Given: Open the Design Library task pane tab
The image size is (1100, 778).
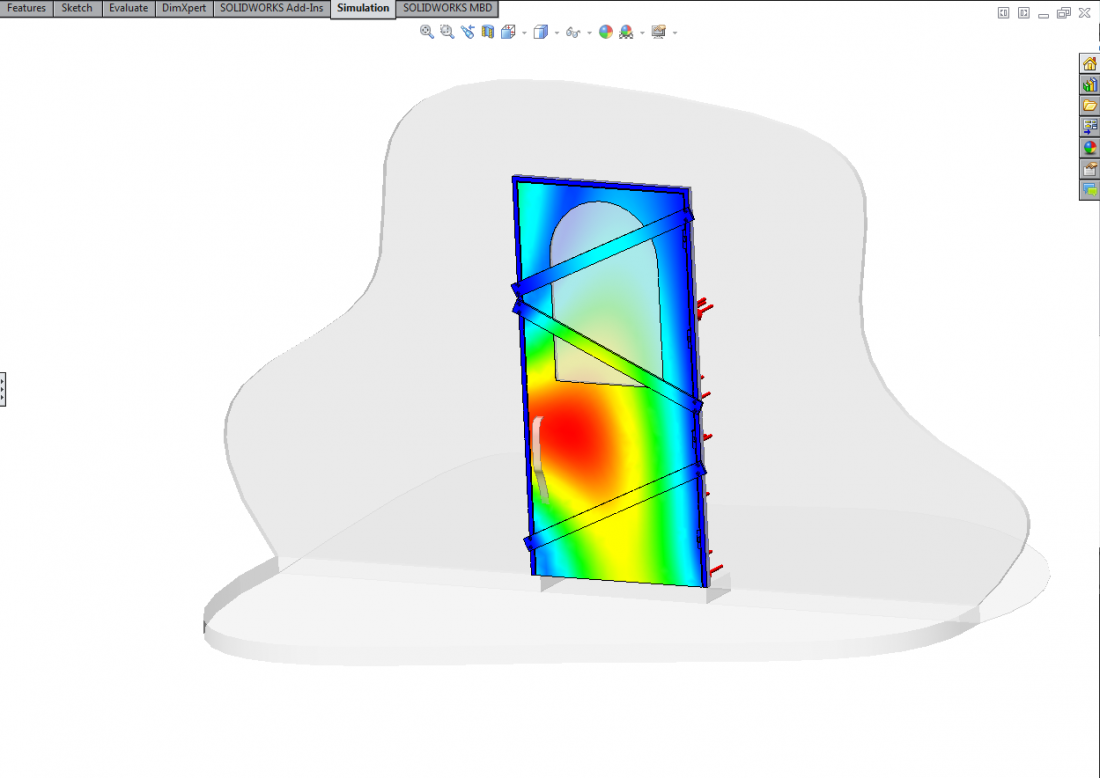Looking at the screenshot, I should point(1089,85).
